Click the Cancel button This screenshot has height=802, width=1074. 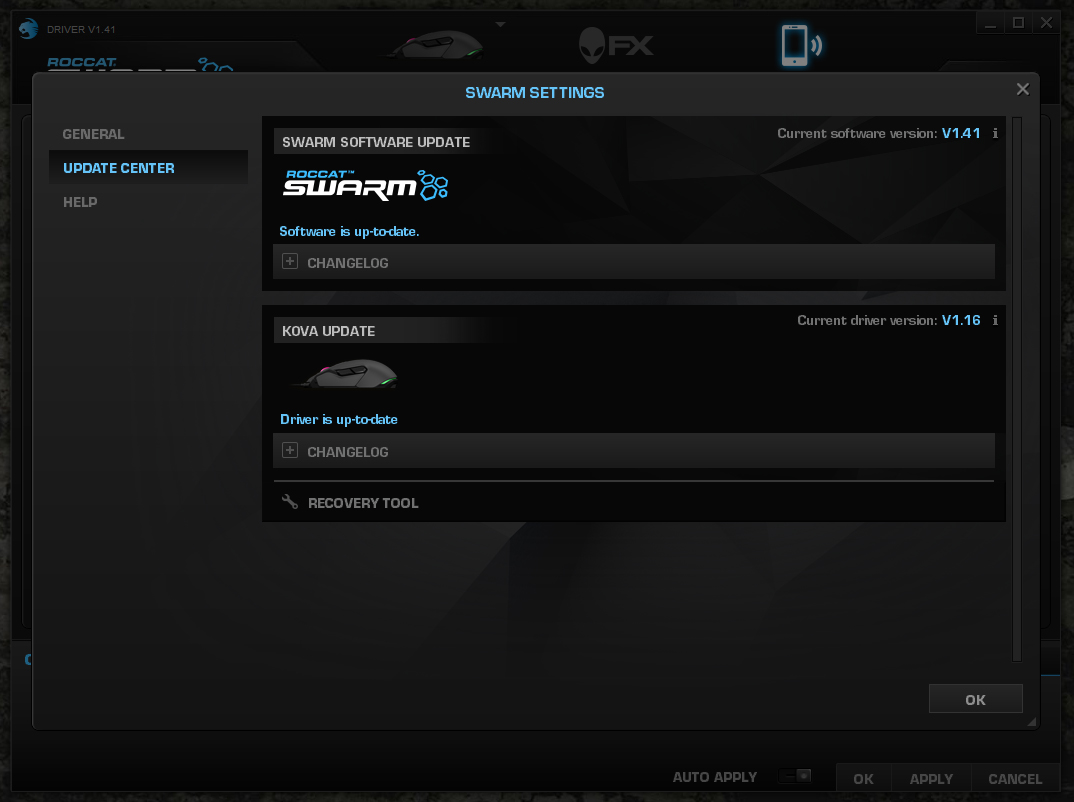1015,779
